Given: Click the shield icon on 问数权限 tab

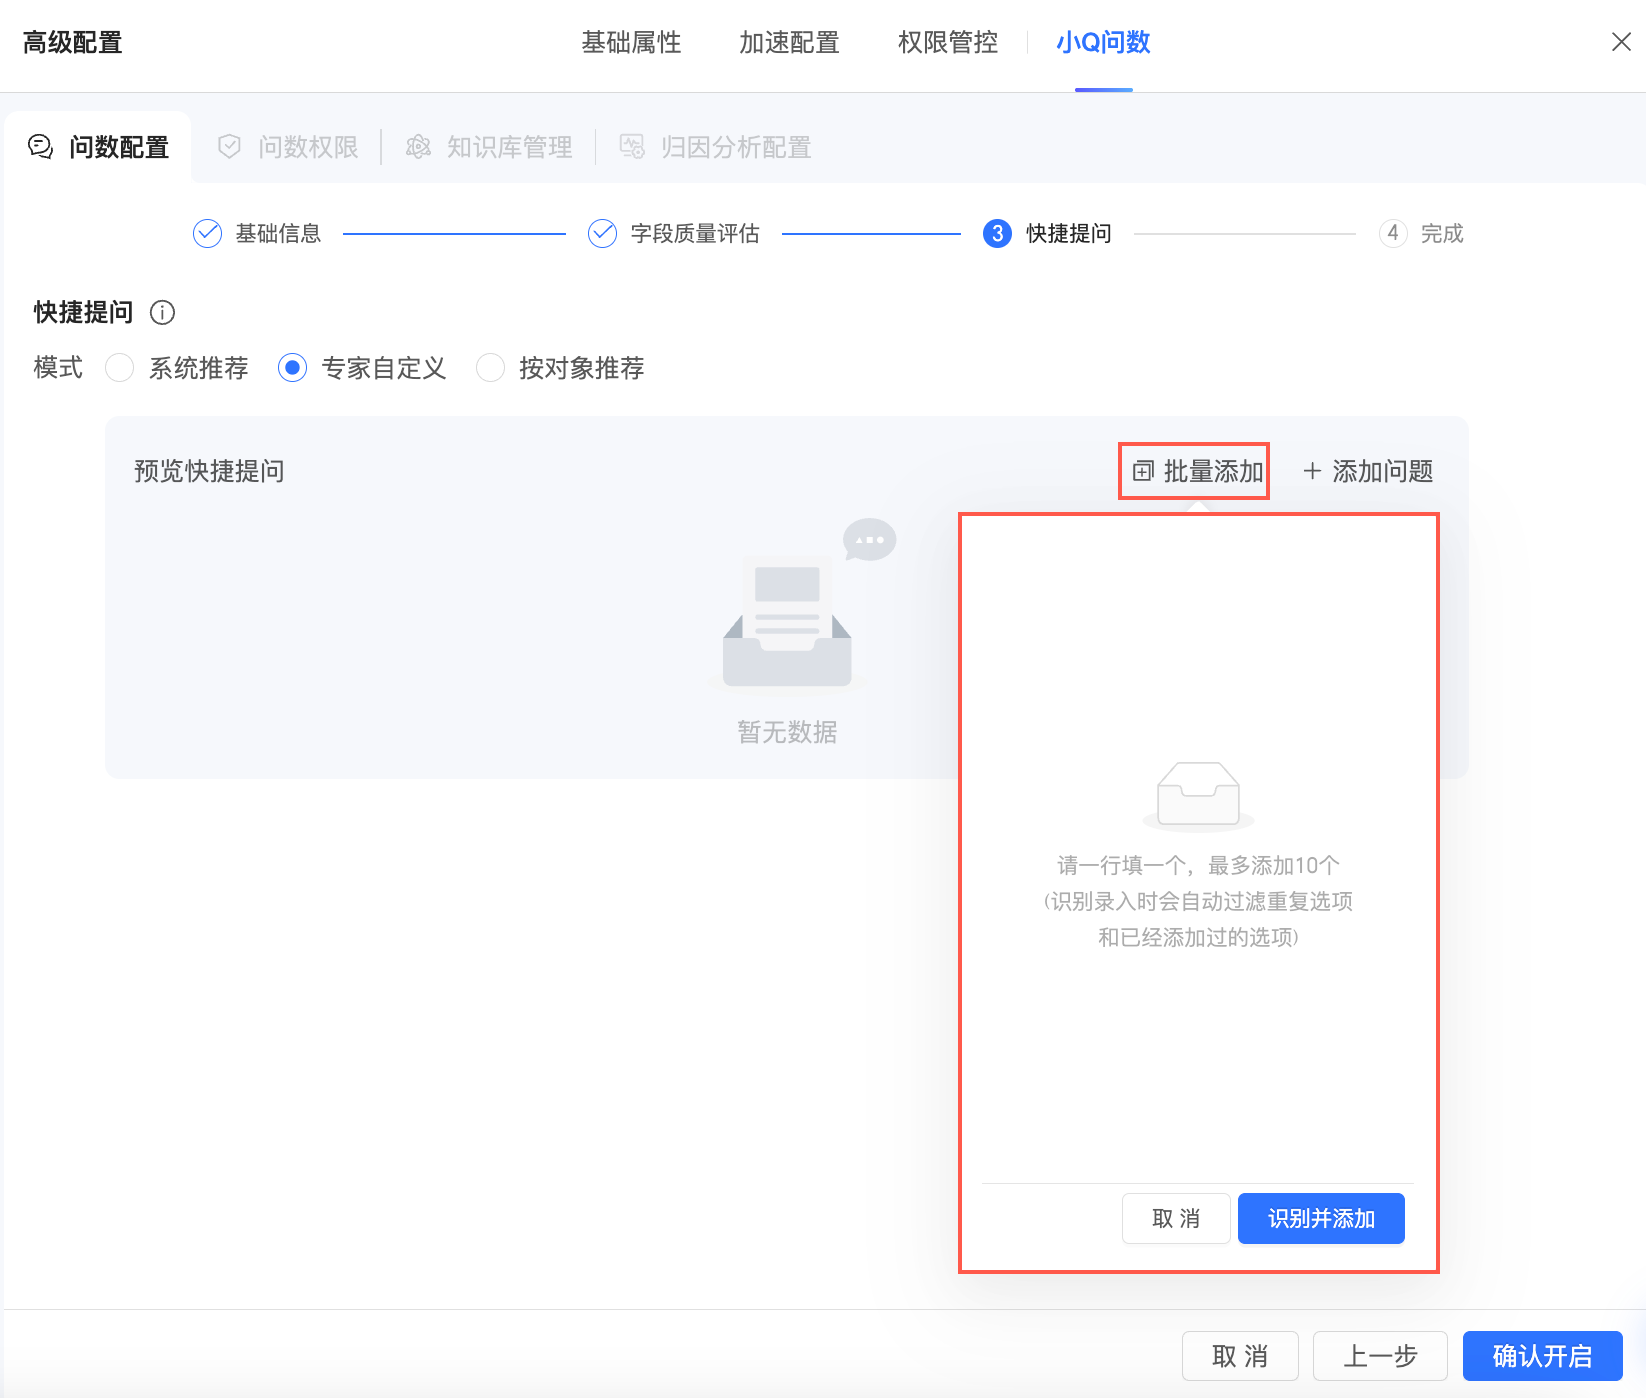Looking at the screenshot, I should click(x=230, y=147).
